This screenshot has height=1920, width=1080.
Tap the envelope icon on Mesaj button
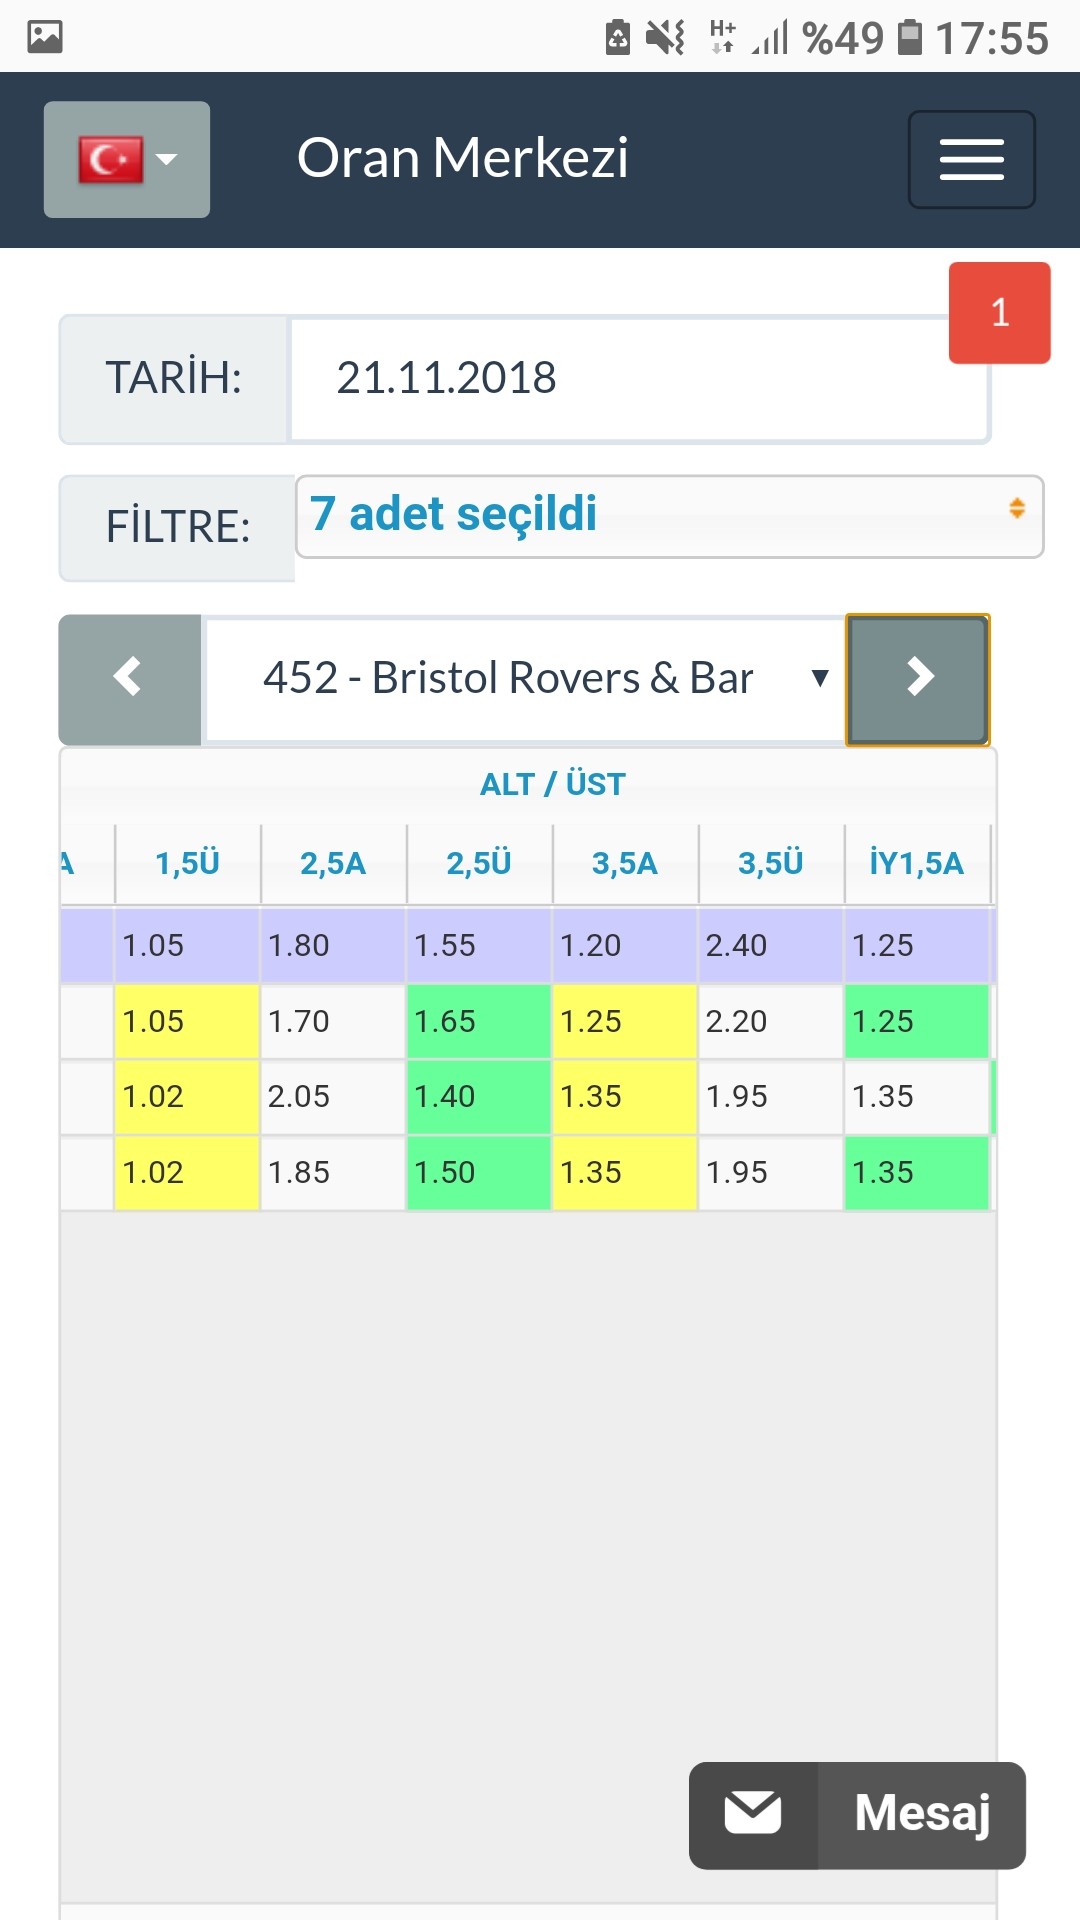pos(753,1814)
